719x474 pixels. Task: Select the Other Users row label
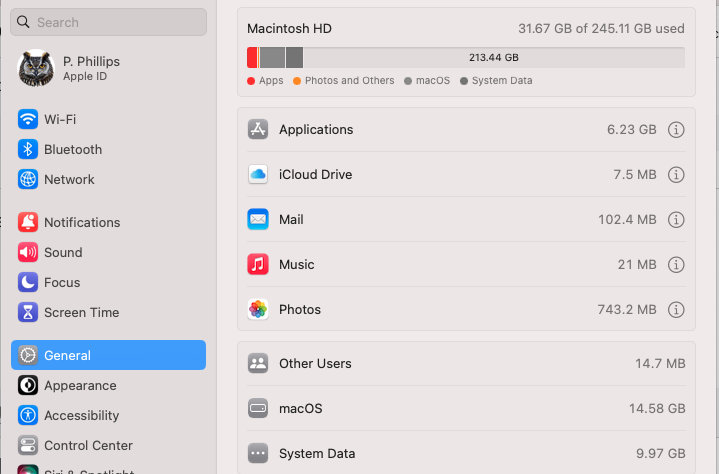pyautogui.click(x=315, y=364)
